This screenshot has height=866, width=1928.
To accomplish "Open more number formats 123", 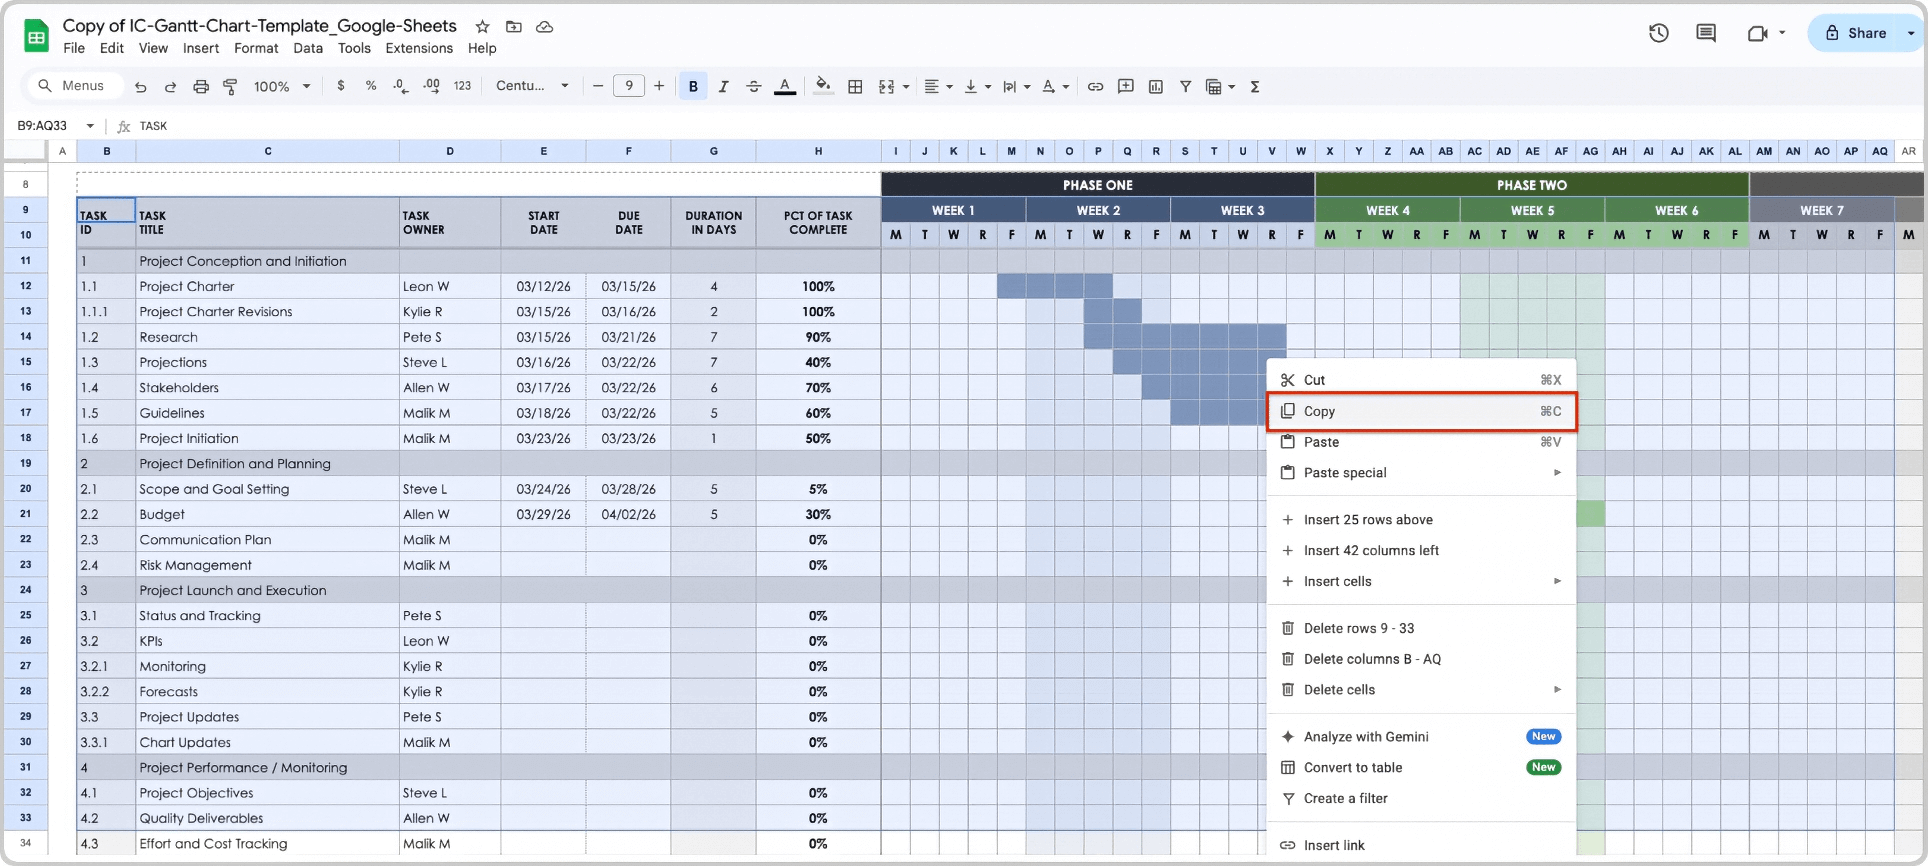I will click(462, 86).
